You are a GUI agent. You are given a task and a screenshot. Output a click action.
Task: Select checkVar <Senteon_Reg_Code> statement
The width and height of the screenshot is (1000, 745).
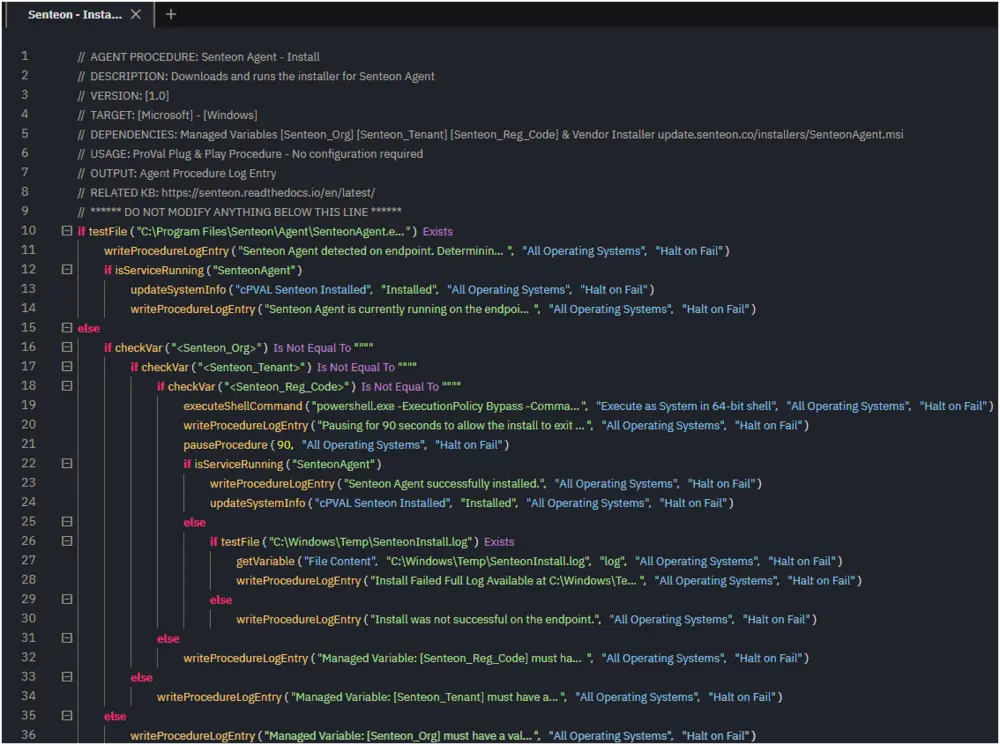pos(309,387)
